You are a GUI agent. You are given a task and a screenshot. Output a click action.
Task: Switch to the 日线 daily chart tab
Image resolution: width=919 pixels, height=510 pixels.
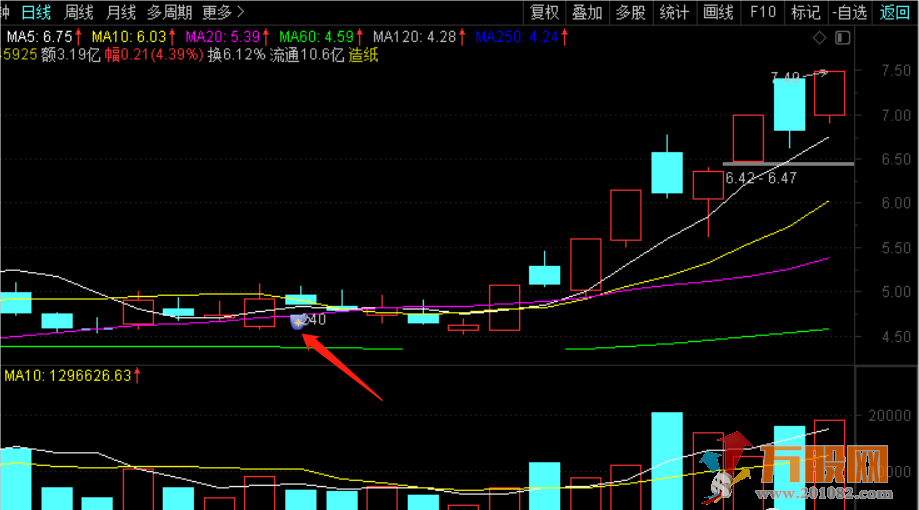tap(36, 12)
